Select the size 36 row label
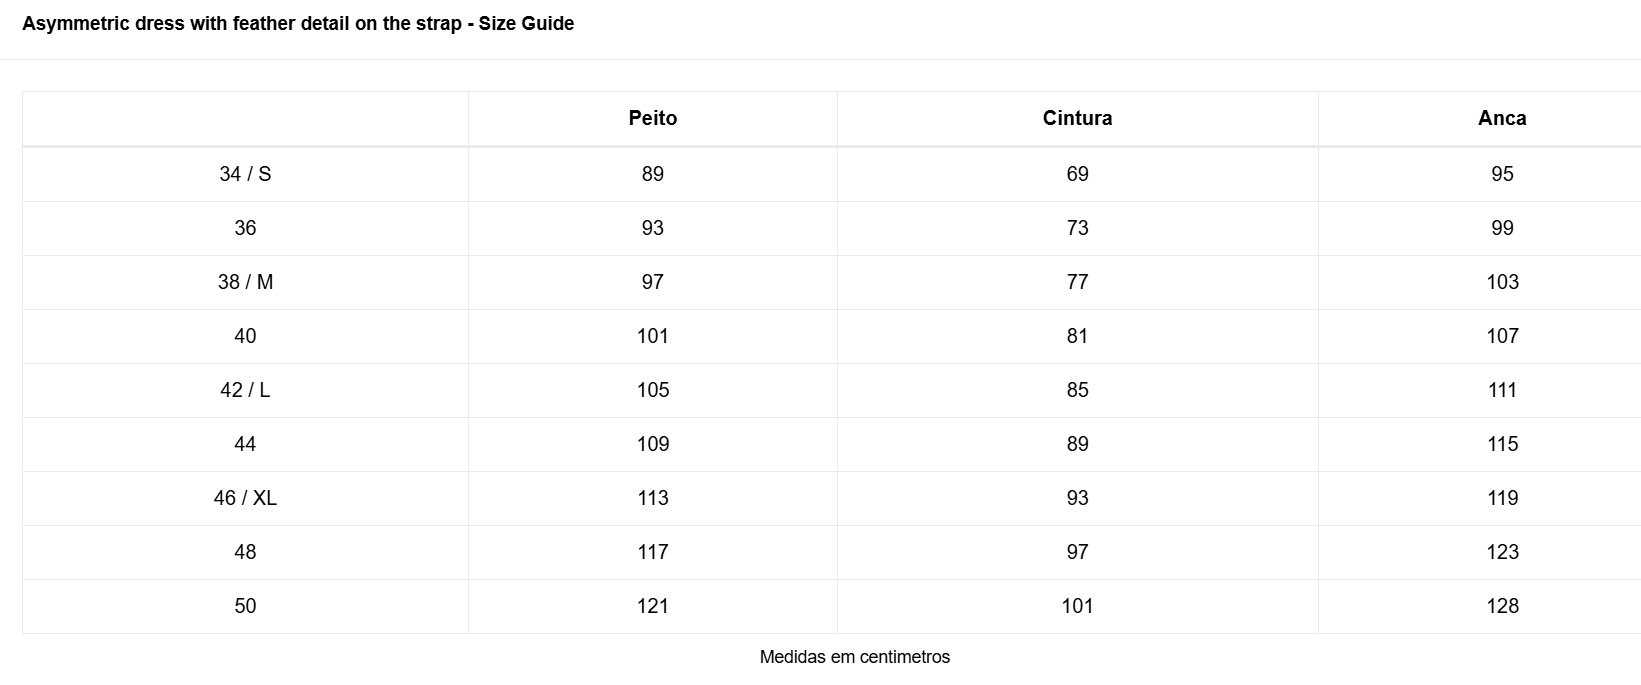 [x=245, y=228]
